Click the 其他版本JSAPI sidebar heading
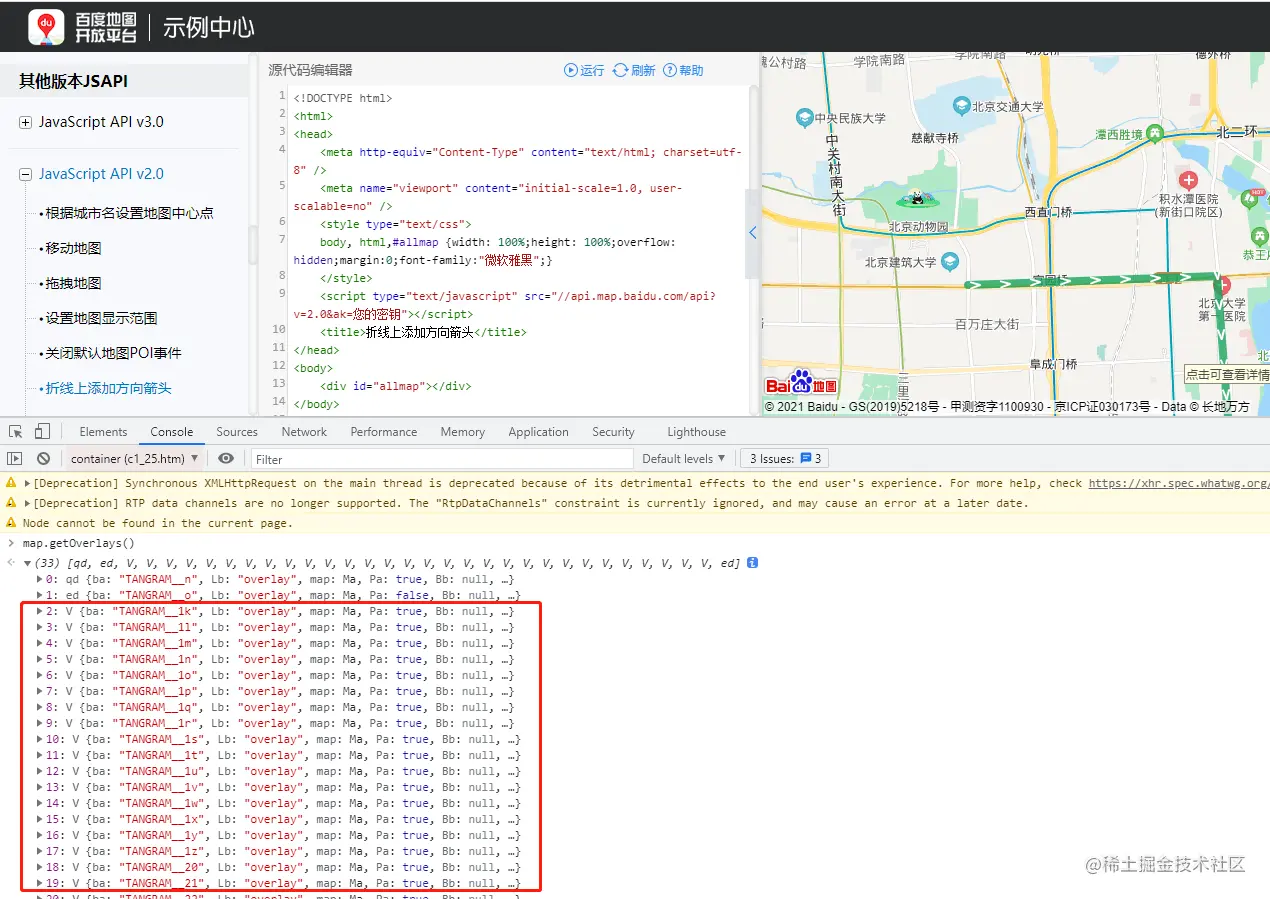This screenshot has width=1270, height=899. 73,81
